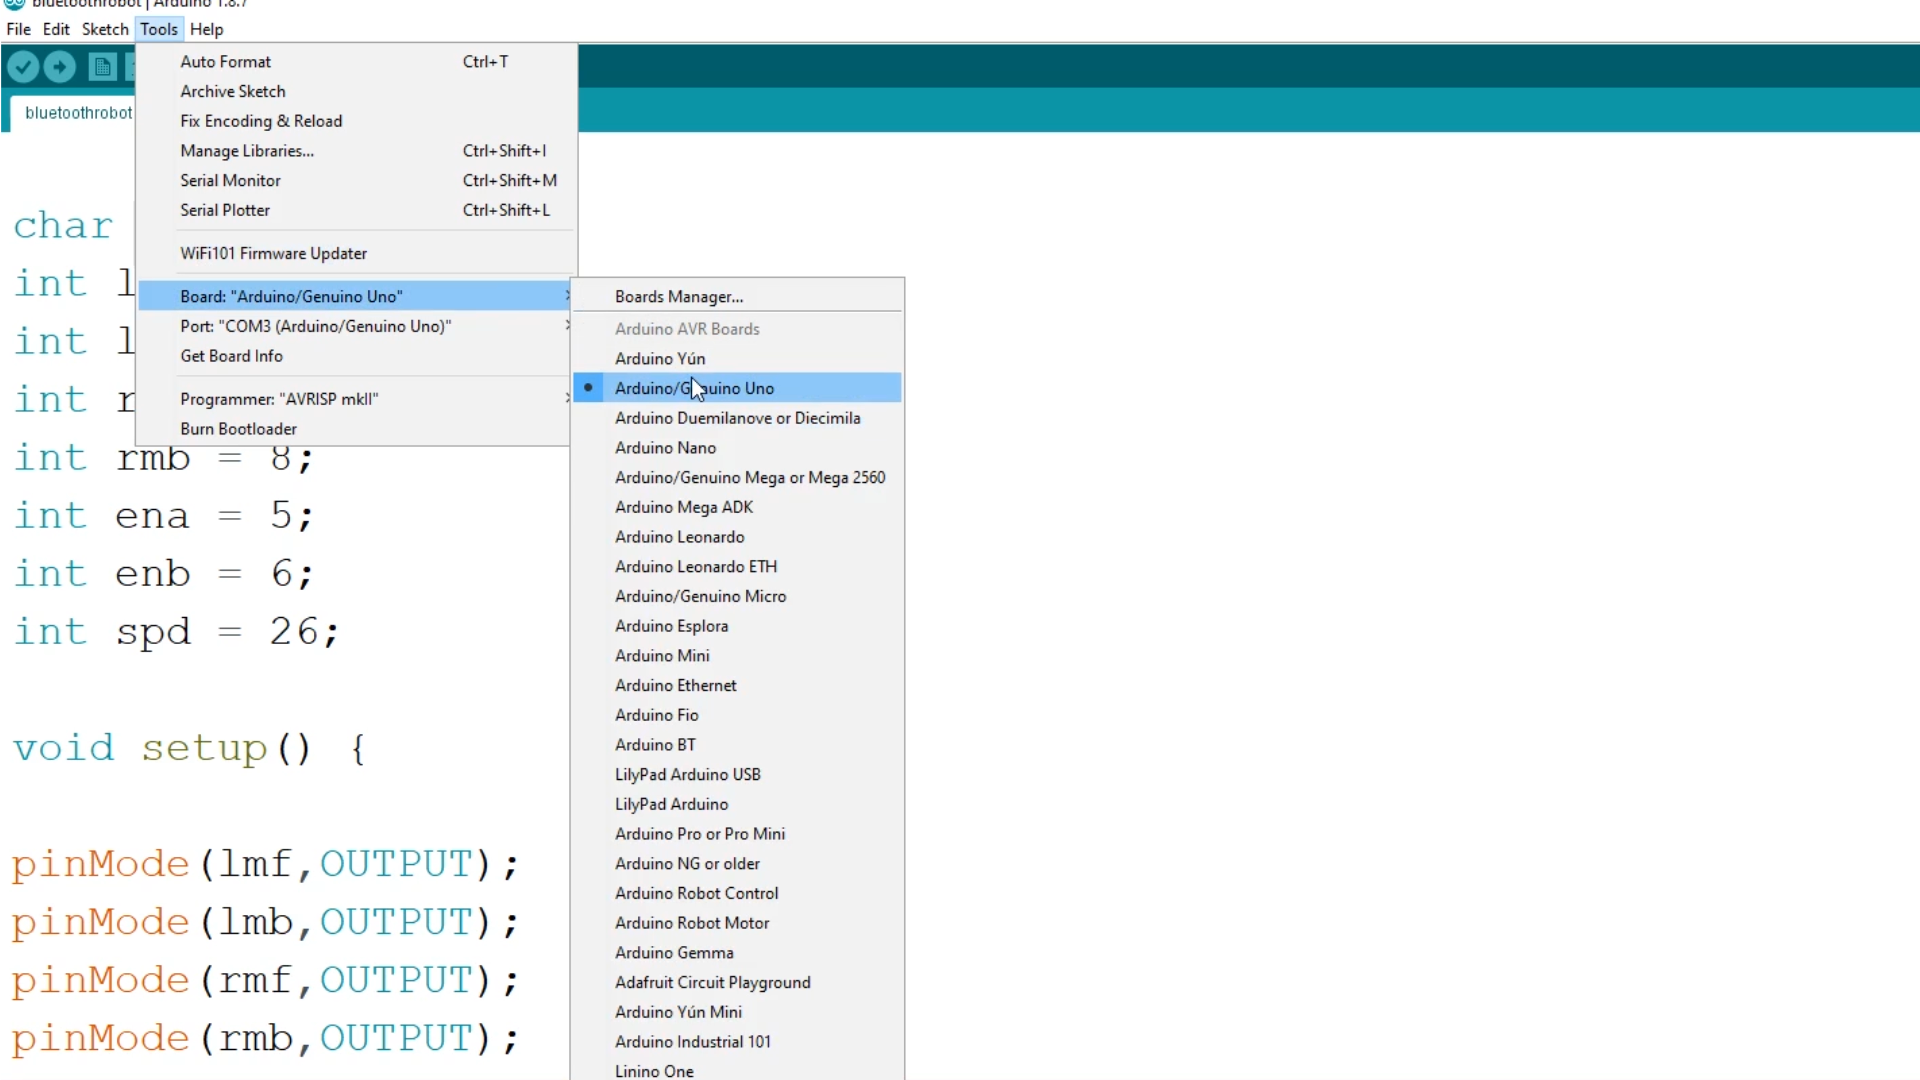Select Arduino/Genuino Micro board
Viewport: 1920px width, 1080px height.
click(737, 597)
